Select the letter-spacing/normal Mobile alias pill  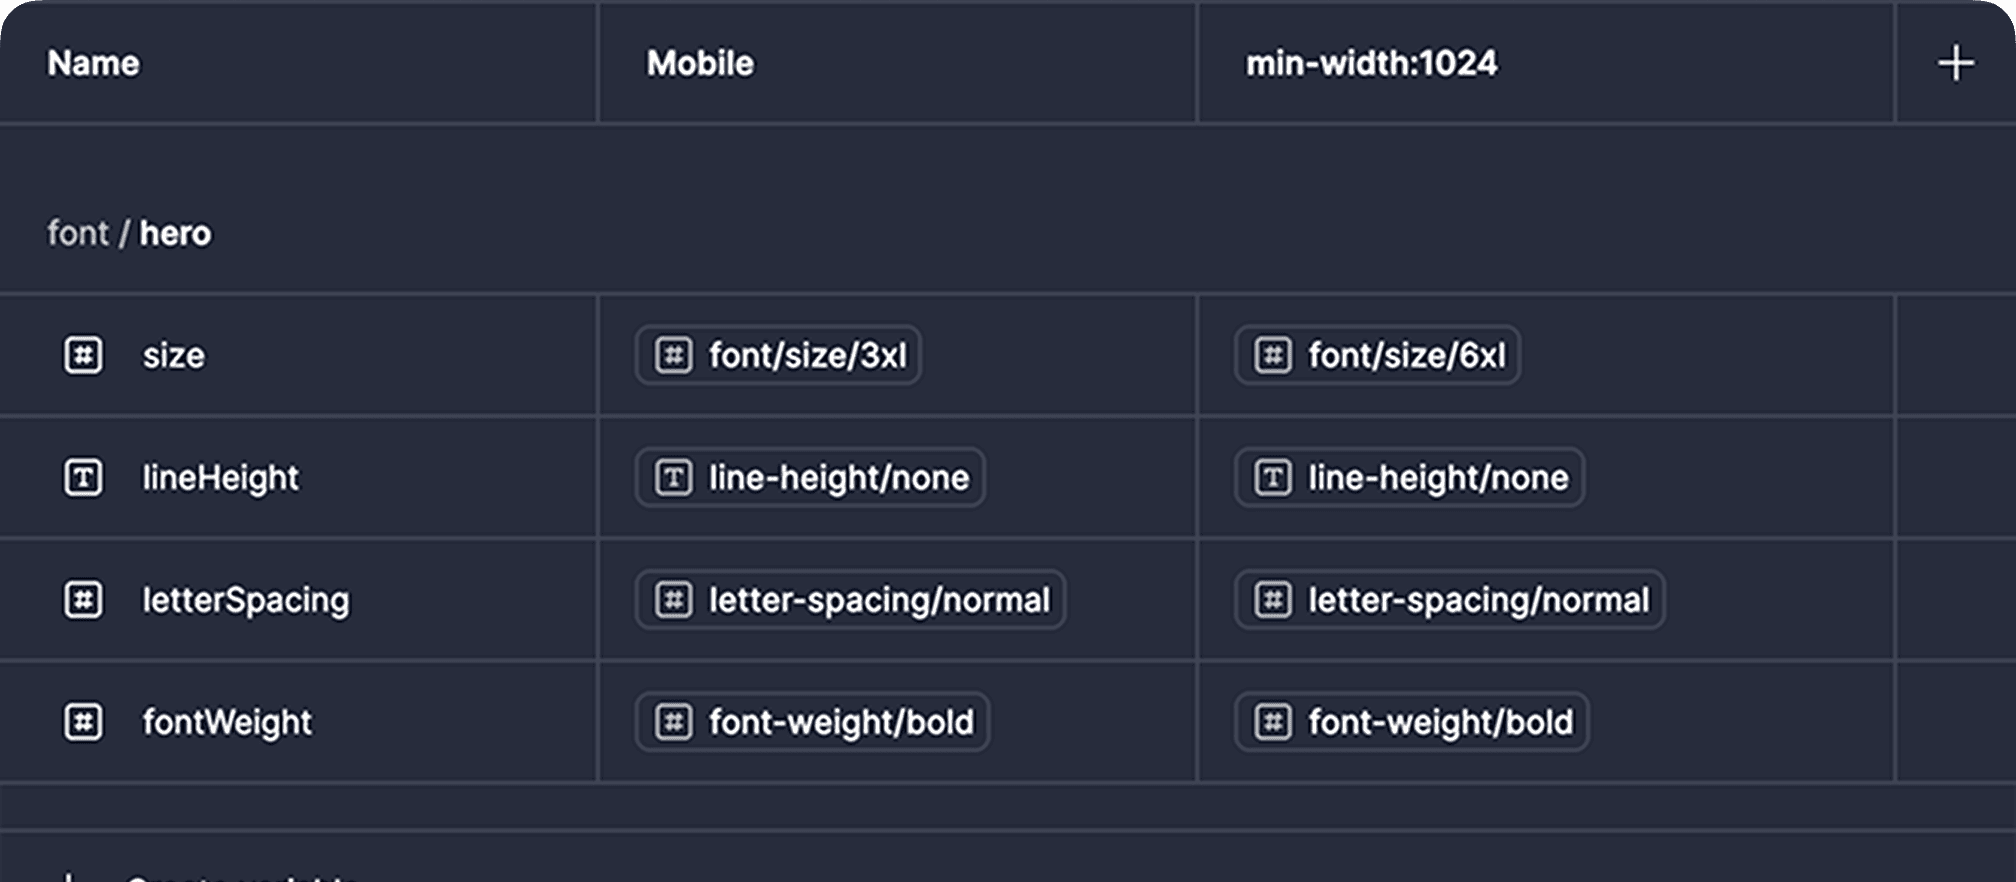(849, 600)
